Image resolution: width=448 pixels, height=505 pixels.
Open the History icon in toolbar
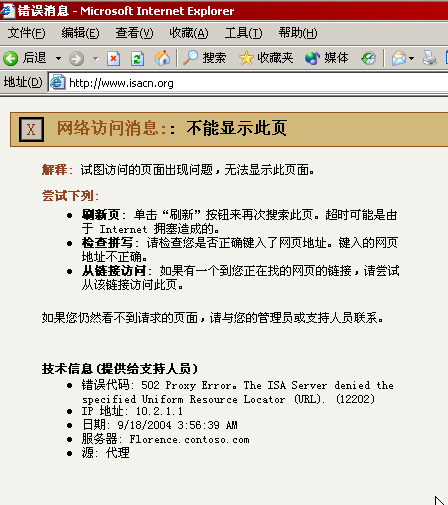(368, 58)
